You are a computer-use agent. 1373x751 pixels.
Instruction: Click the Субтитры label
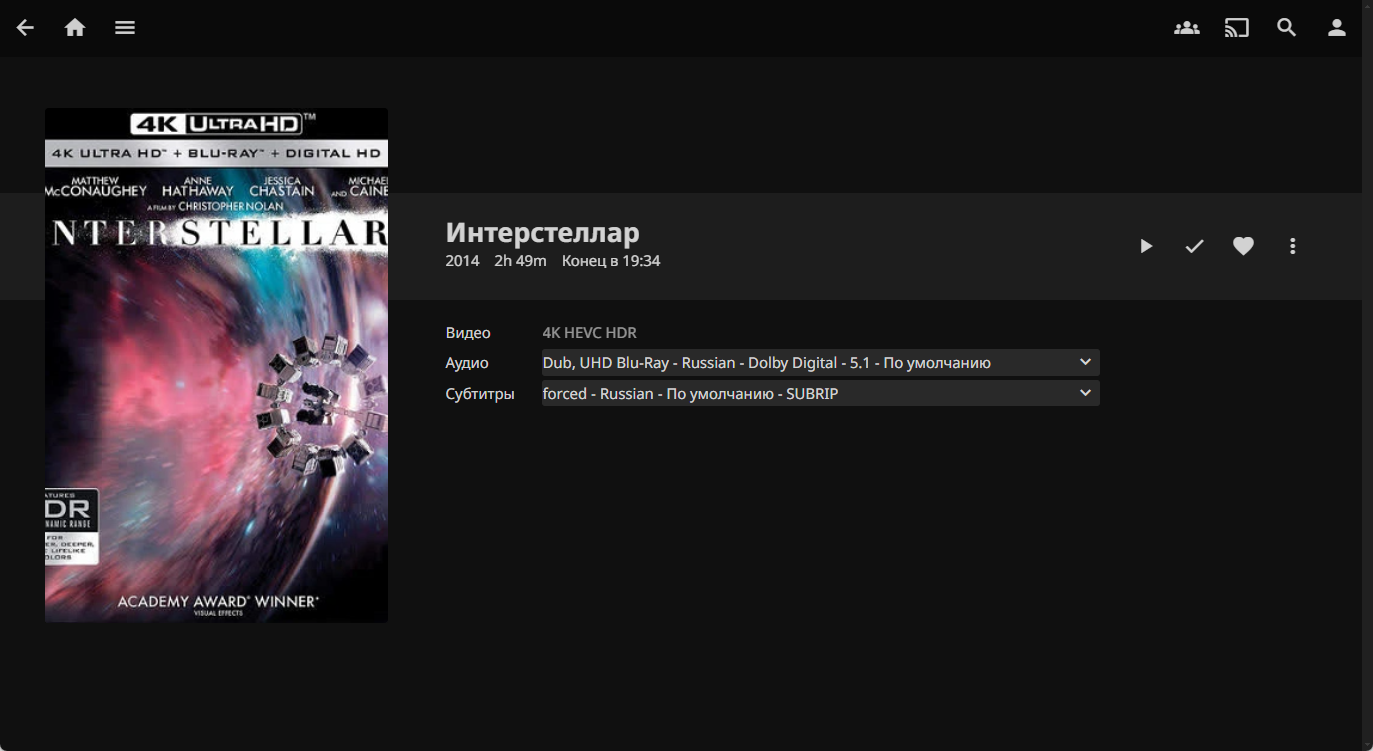(480, 394)
